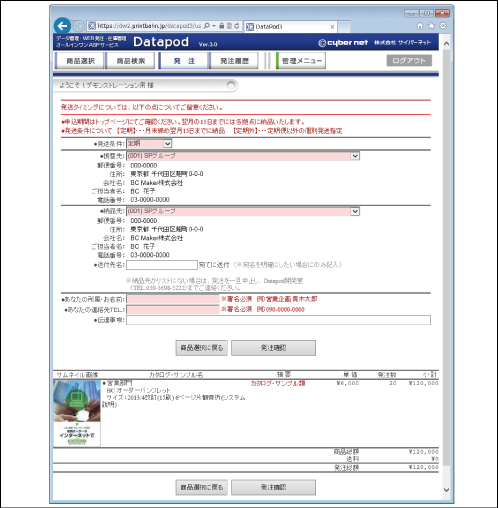Go back with the browser back arrow

point(62,26)
